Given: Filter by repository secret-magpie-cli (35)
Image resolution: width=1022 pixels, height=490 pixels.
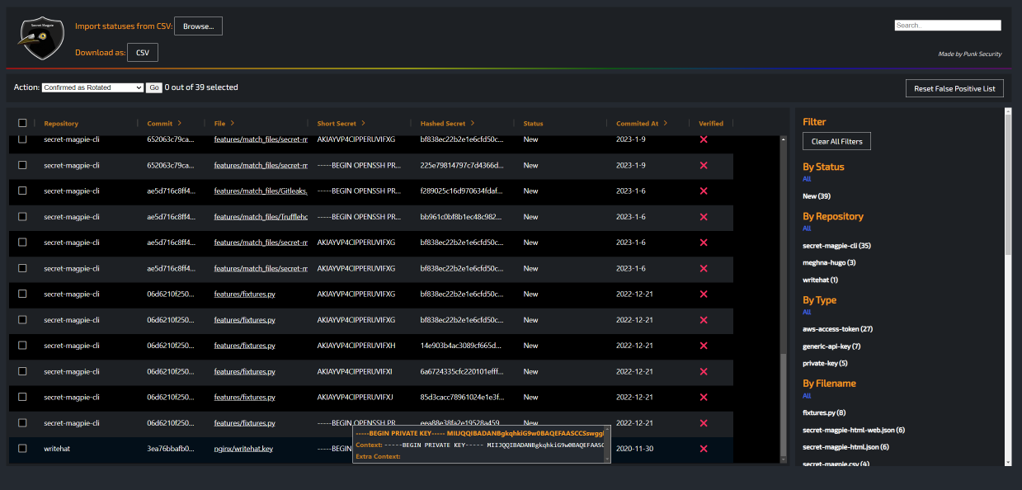Looking at the screenshot, I should coord(837,246).
